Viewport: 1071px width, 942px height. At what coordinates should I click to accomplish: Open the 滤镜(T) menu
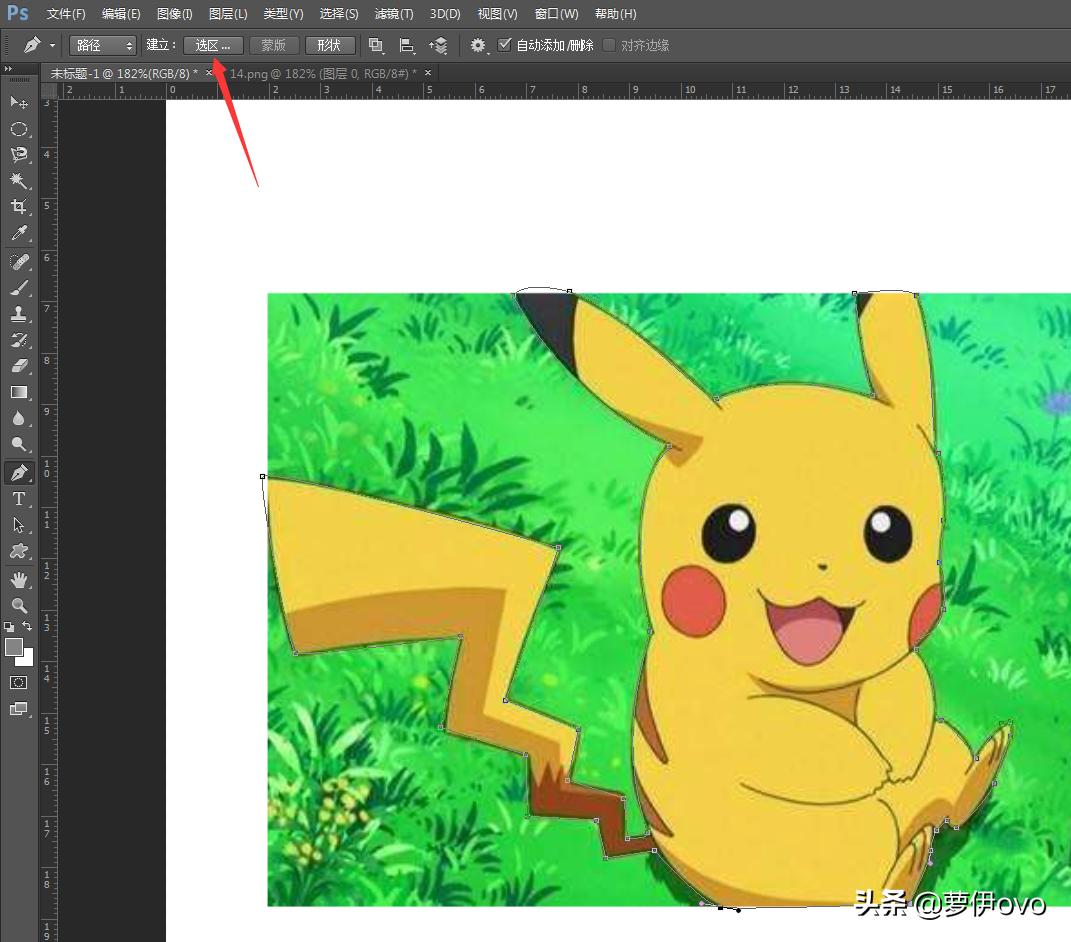point(394,14)
